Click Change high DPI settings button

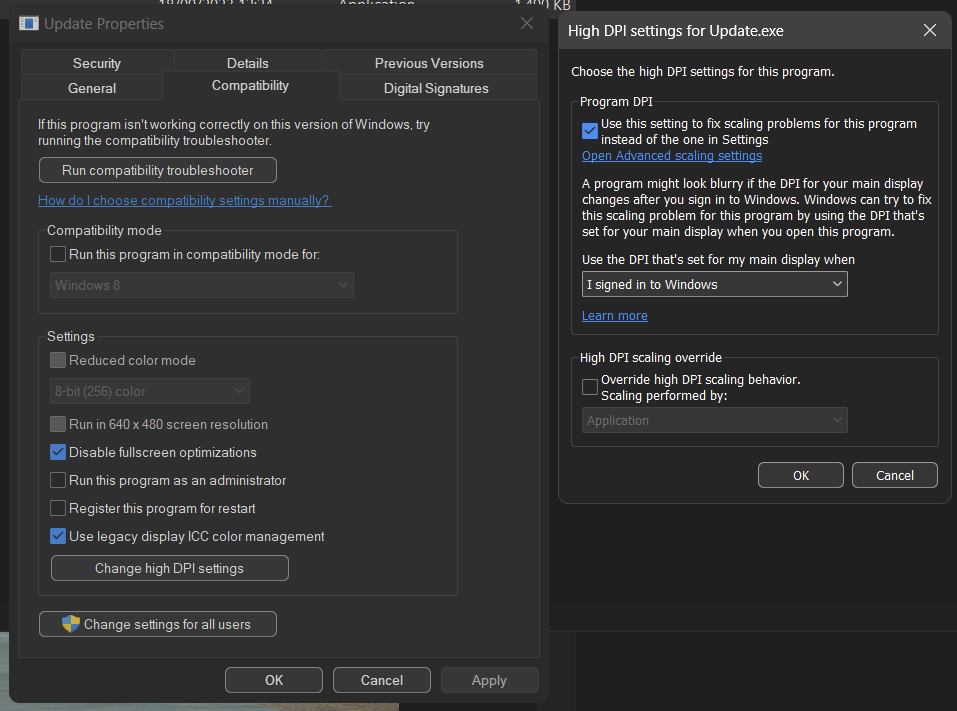(170, 568)
